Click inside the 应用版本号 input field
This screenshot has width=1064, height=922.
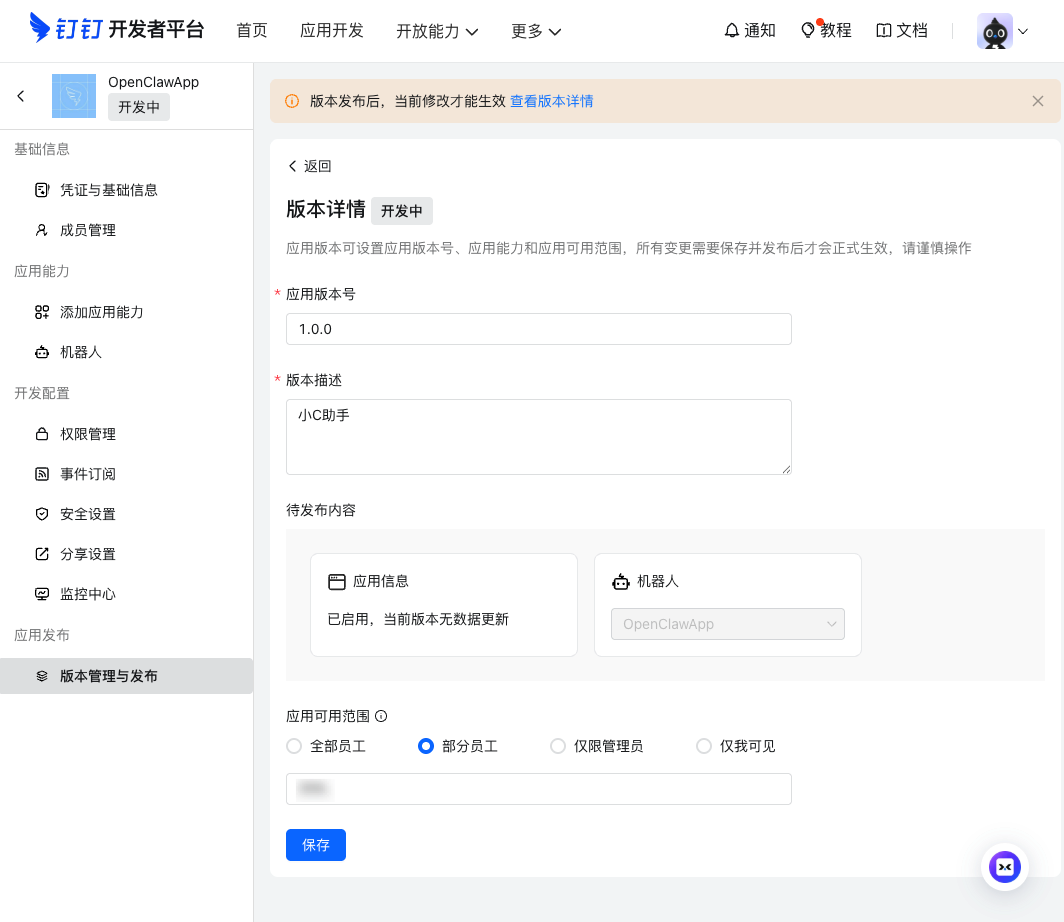[539, 329]
